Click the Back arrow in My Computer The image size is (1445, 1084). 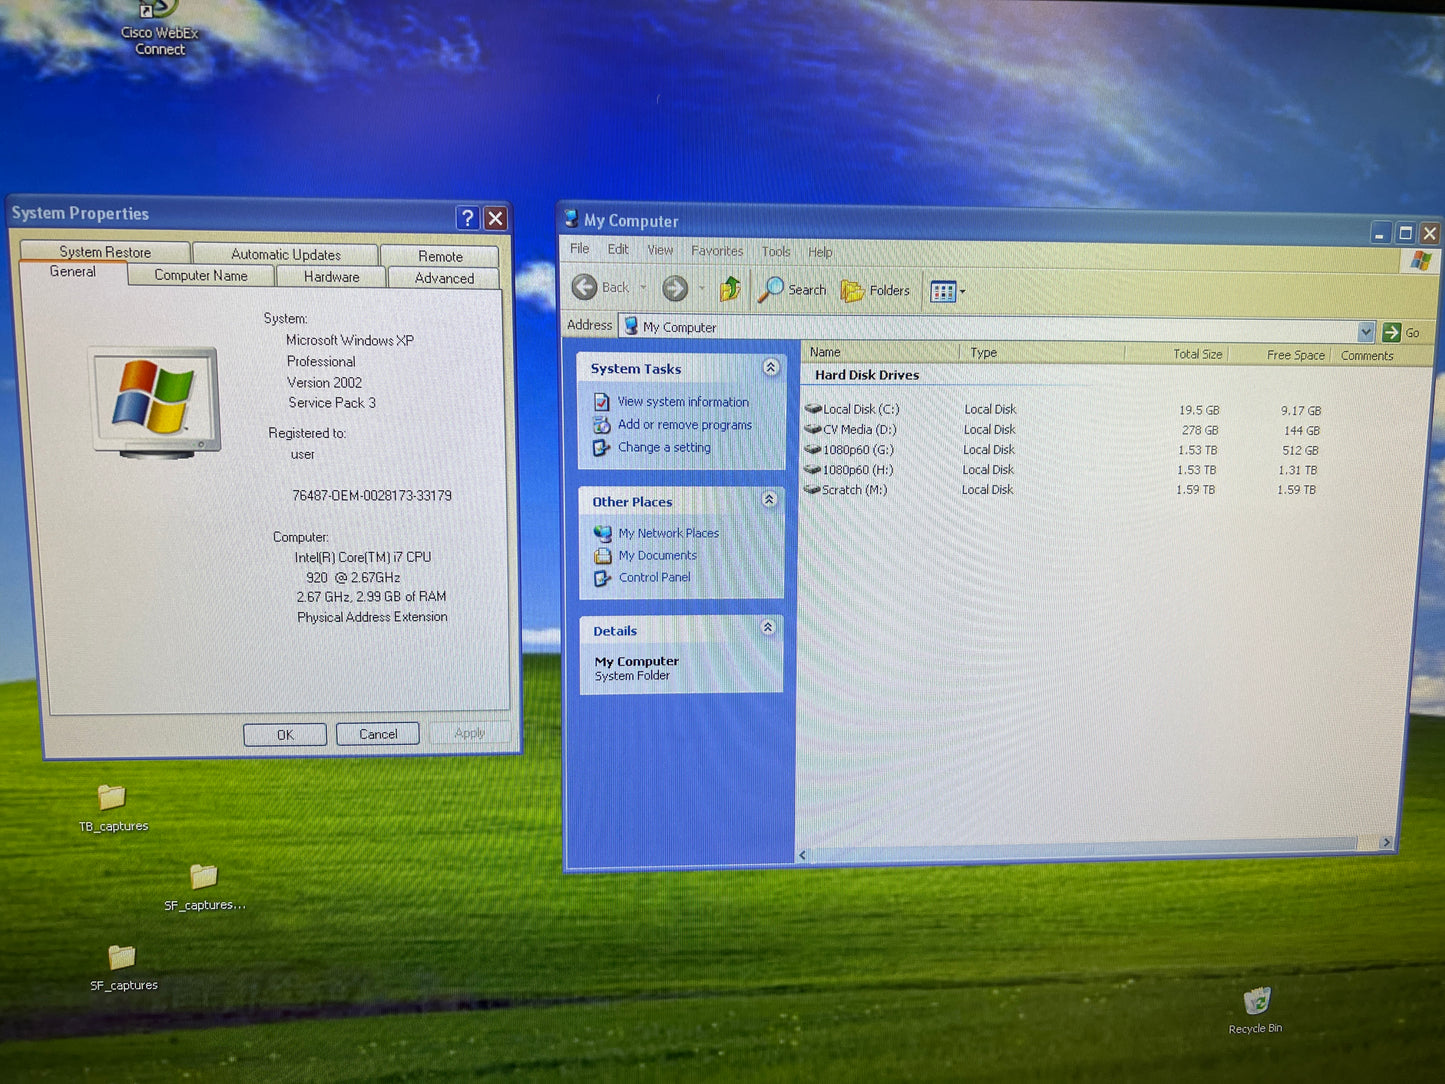(x=585, y=287)
